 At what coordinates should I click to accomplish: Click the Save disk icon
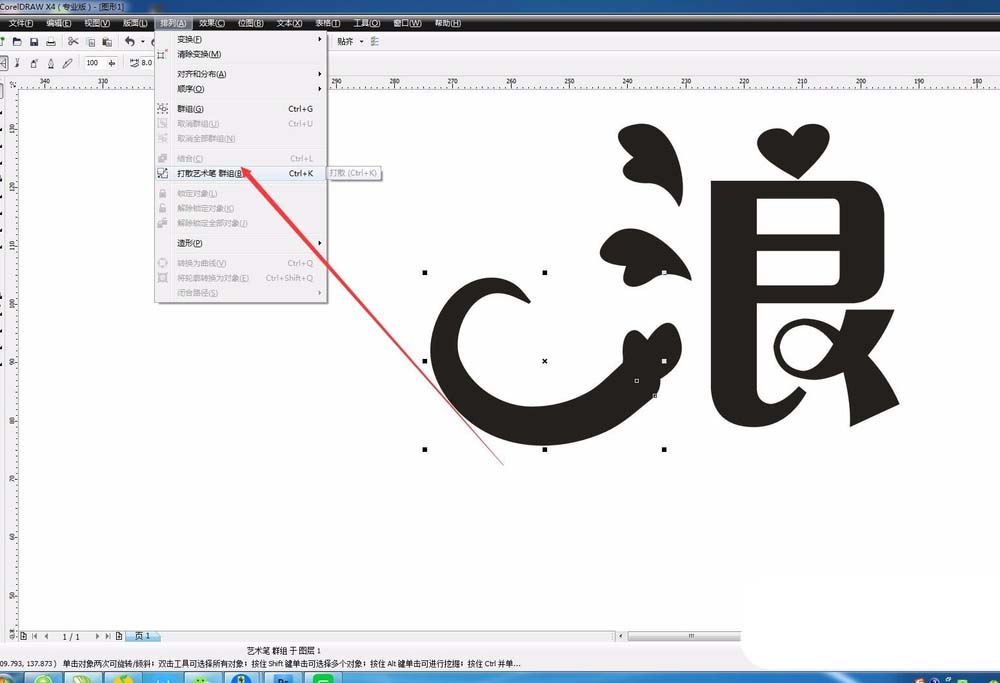point(34,41)
